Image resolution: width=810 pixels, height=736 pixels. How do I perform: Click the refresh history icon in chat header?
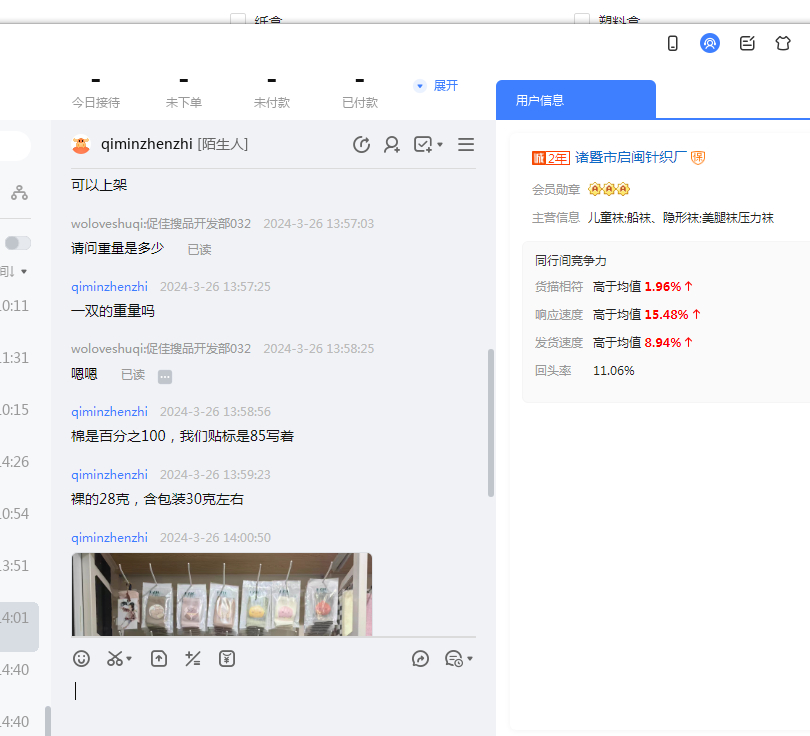(362, 145)
